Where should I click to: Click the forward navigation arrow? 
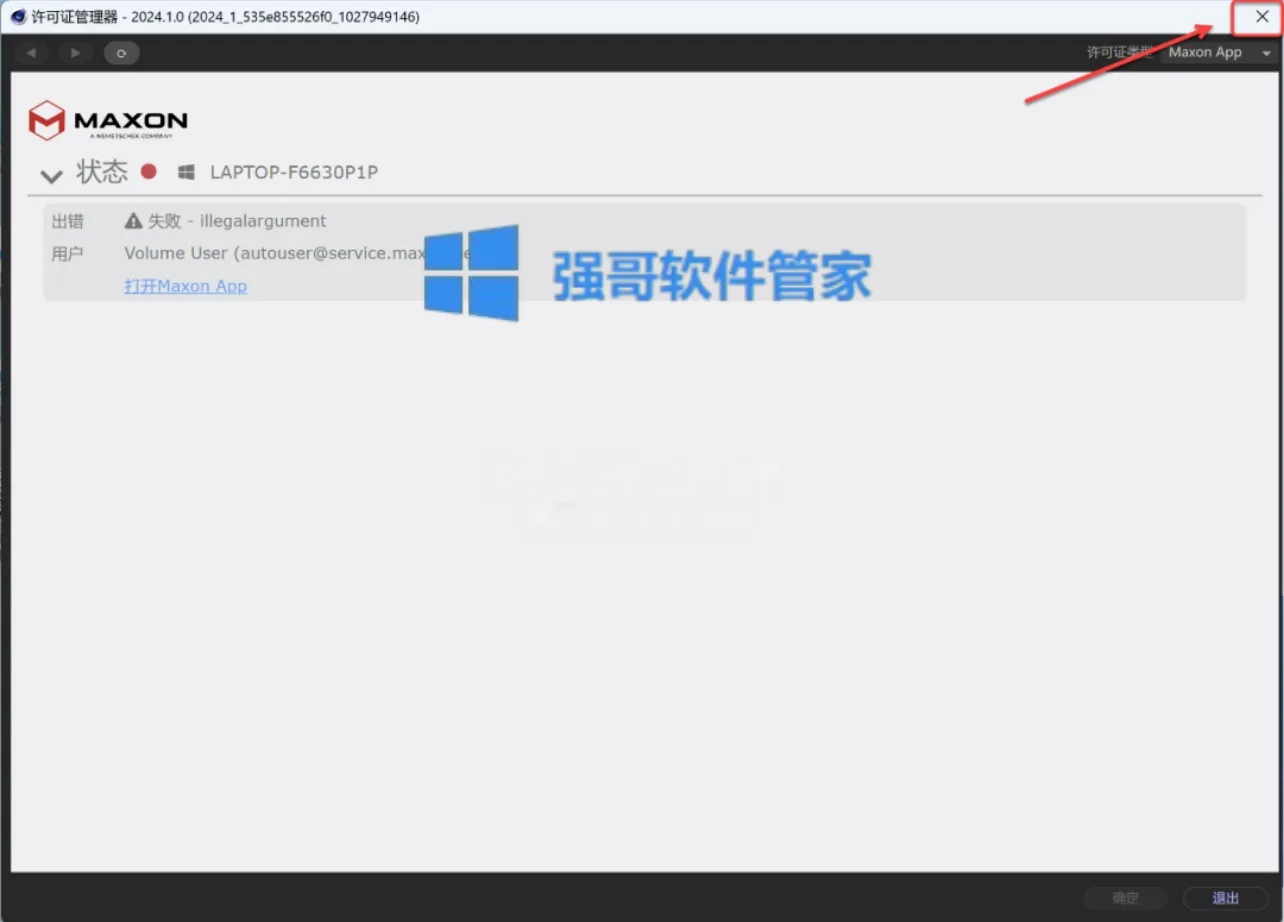tap(76, 53)
